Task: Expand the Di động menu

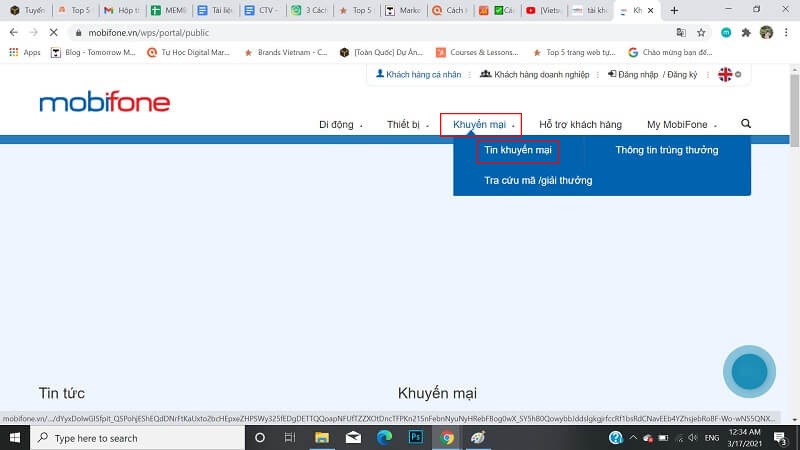Action: (340, 124)
